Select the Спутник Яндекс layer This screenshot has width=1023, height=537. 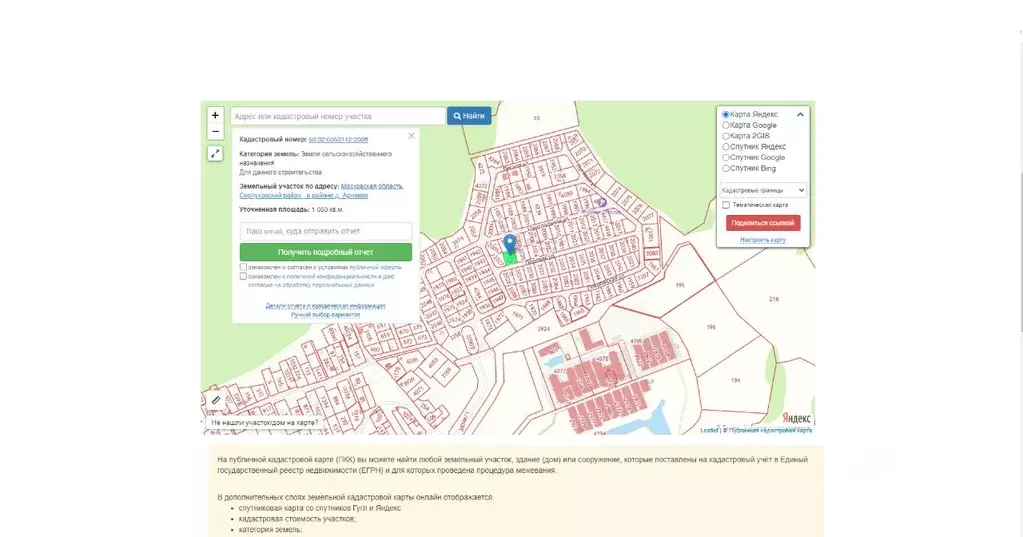coord(725,147)
